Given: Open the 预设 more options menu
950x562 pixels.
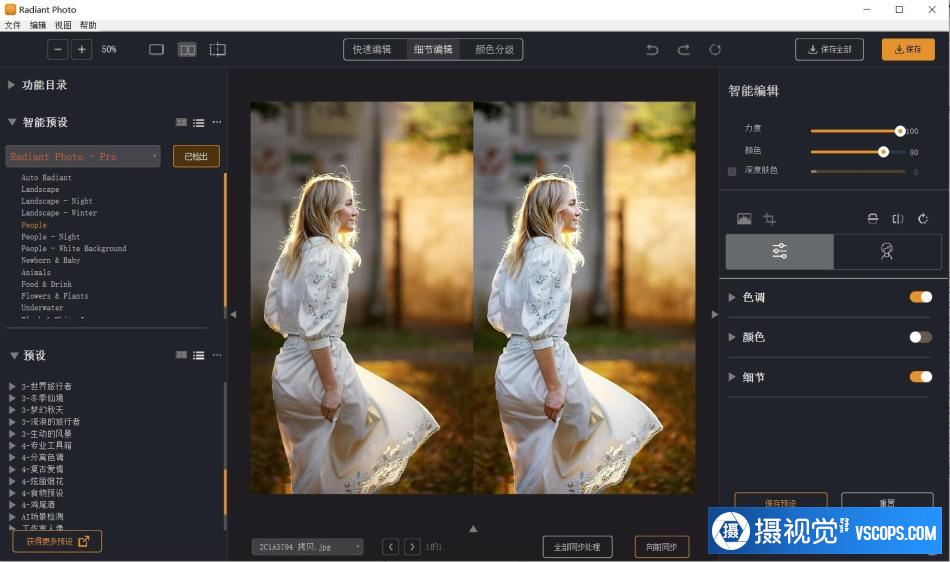Looking at the screenshot, I should click(216, 355).
